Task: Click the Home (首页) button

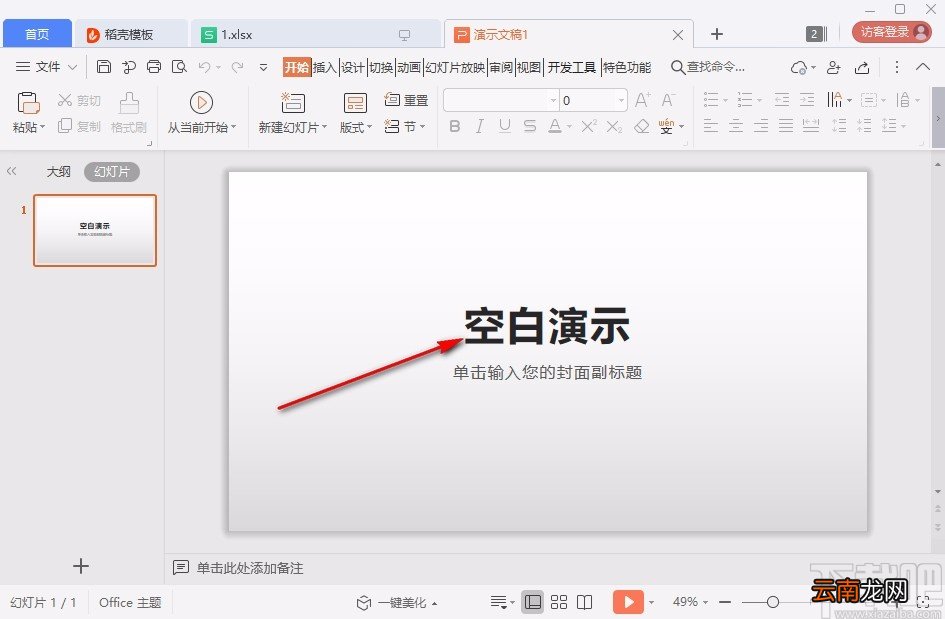Action: [x=37, y=34]
